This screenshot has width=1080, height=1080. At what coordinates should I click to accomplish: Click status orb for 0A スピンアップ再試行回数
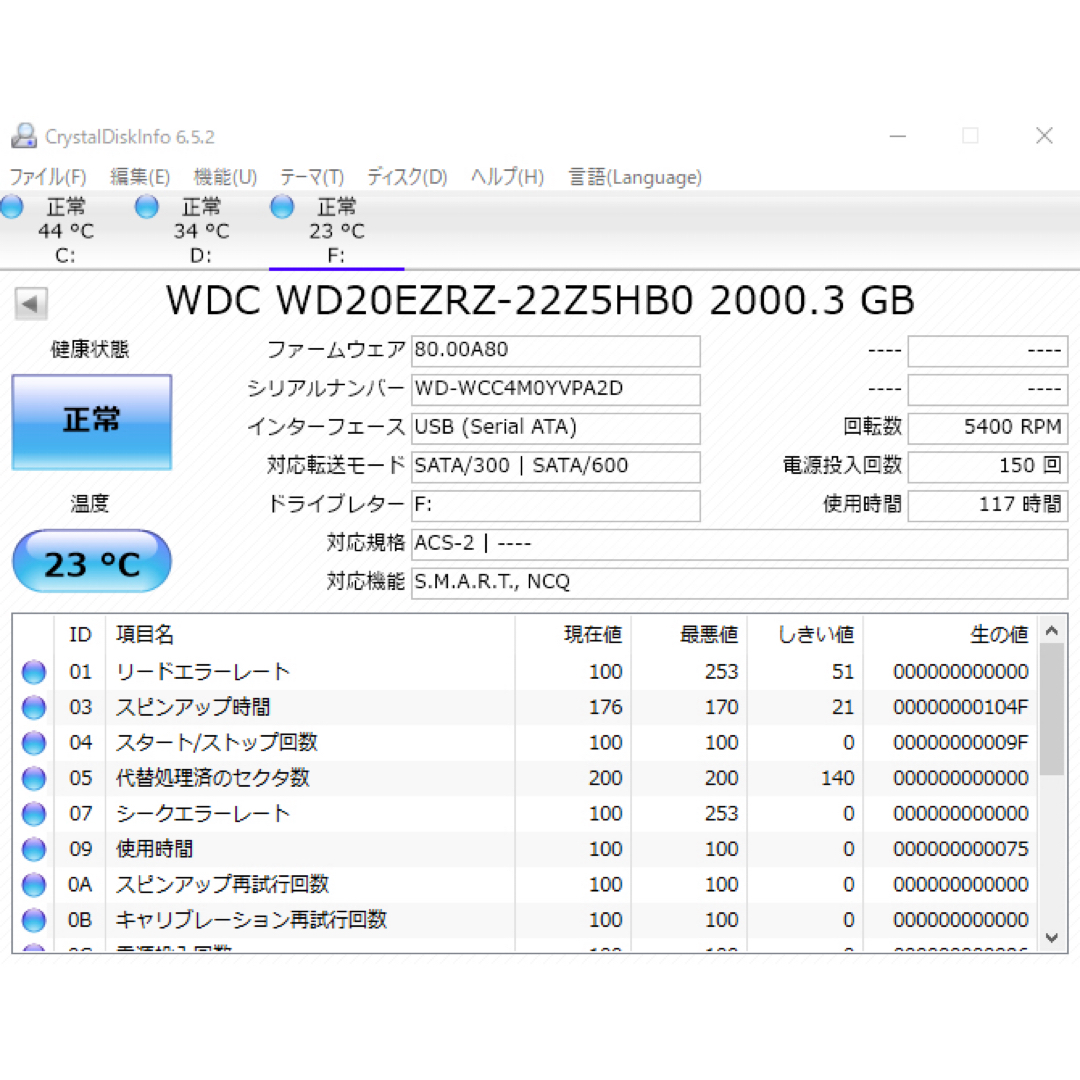pyautogui.click(x=34, y=884)
